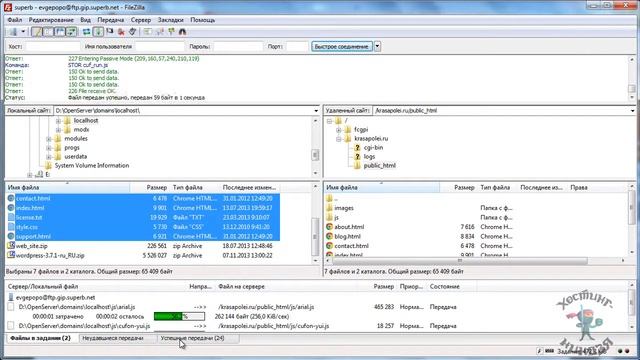The height and width of the screenshot is (360, 640).
Task: Click the Пароль input field
Action: [238, 47]
